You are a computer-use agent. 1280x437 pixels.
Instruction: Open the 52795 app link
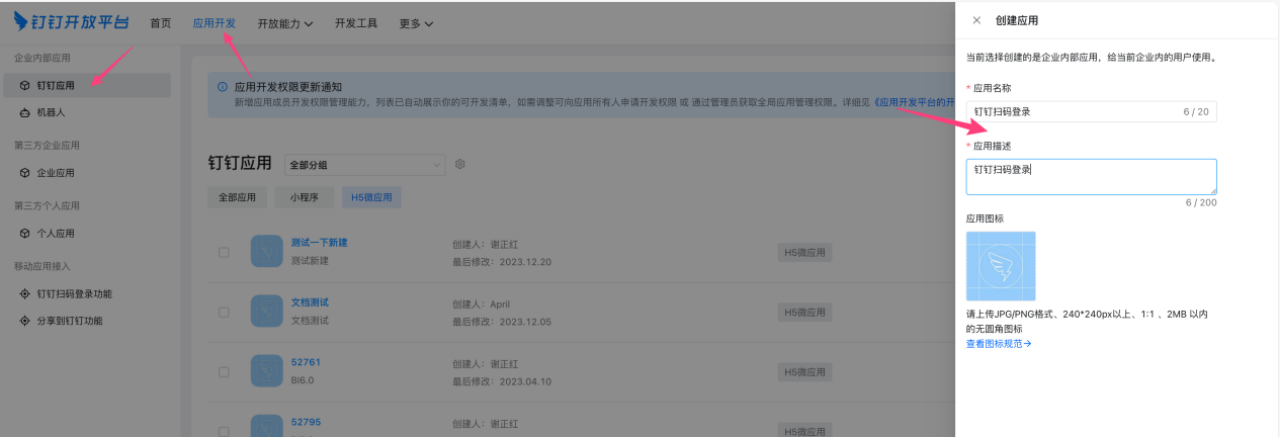point(306,422)
